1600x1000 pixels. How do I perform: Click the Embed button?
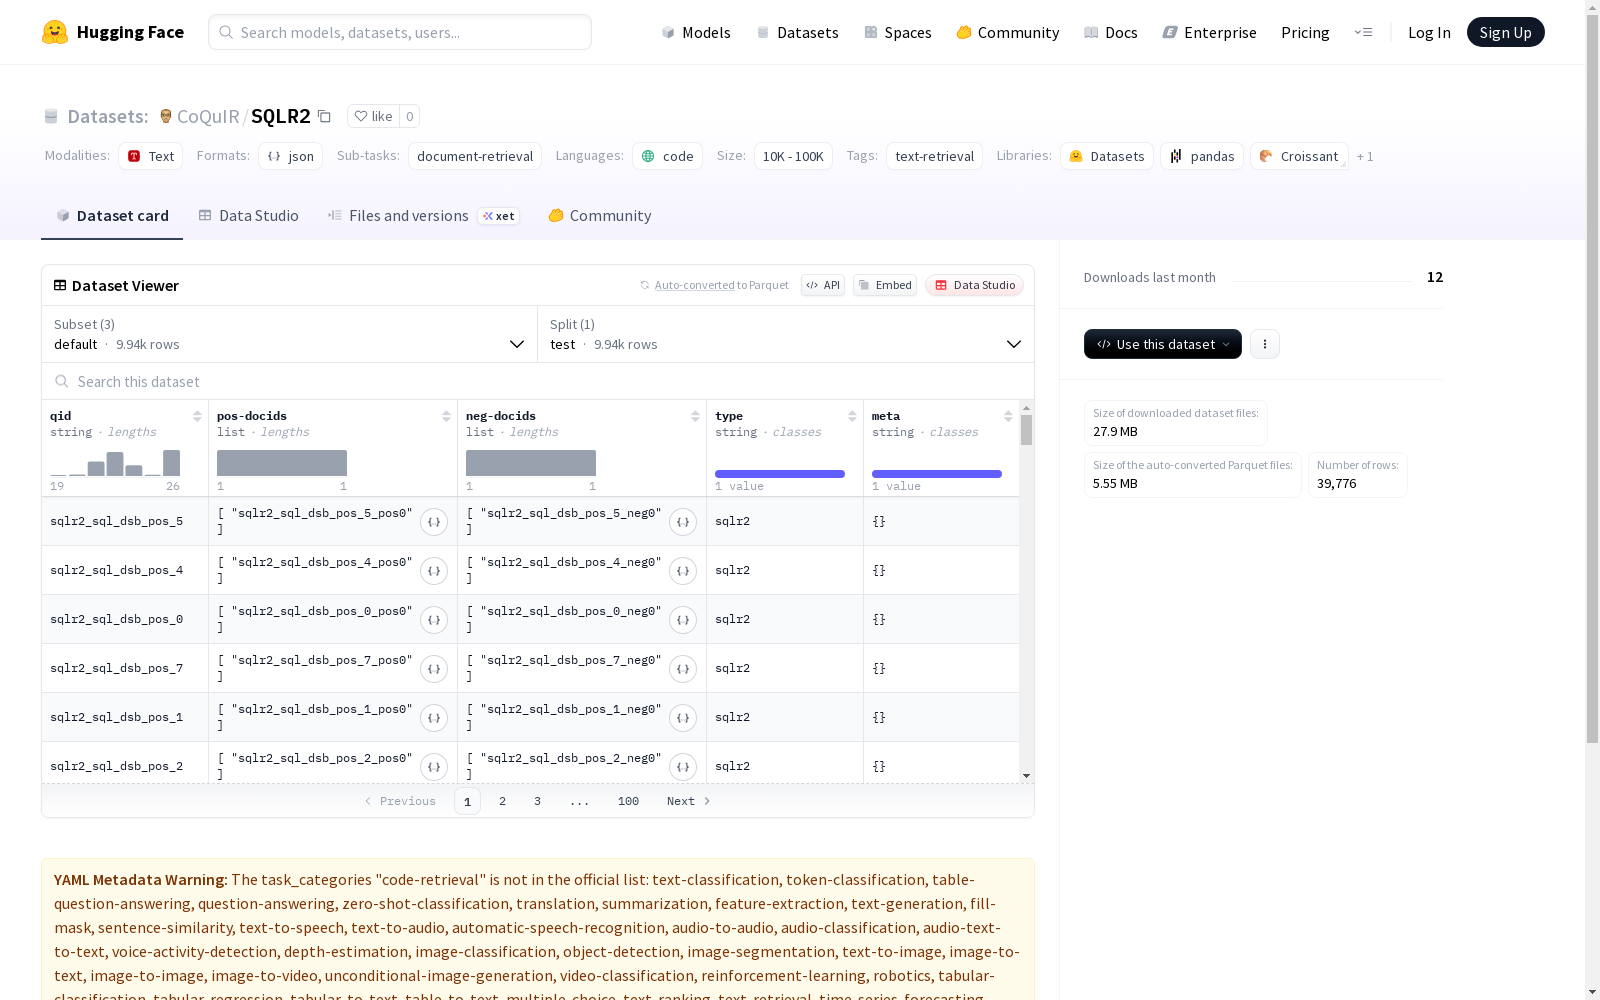point(885,285)
